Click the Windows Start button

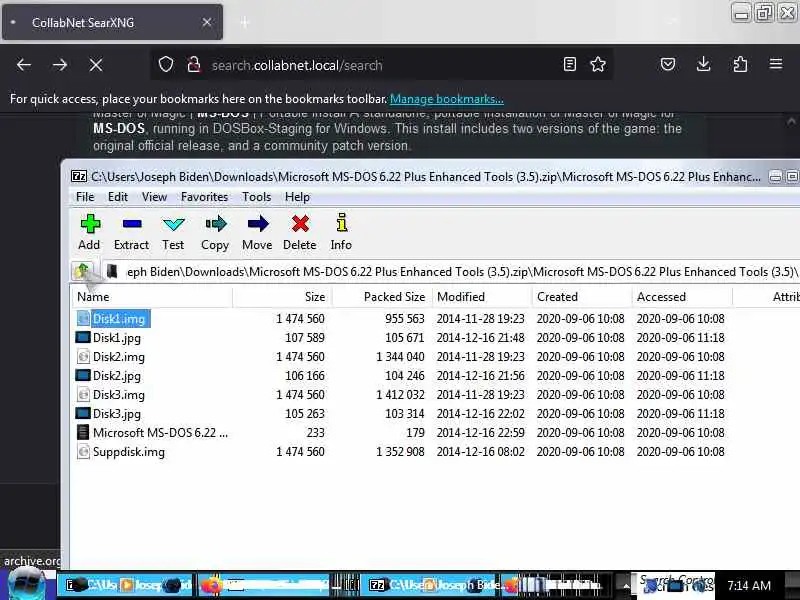(x=27, y=585)
